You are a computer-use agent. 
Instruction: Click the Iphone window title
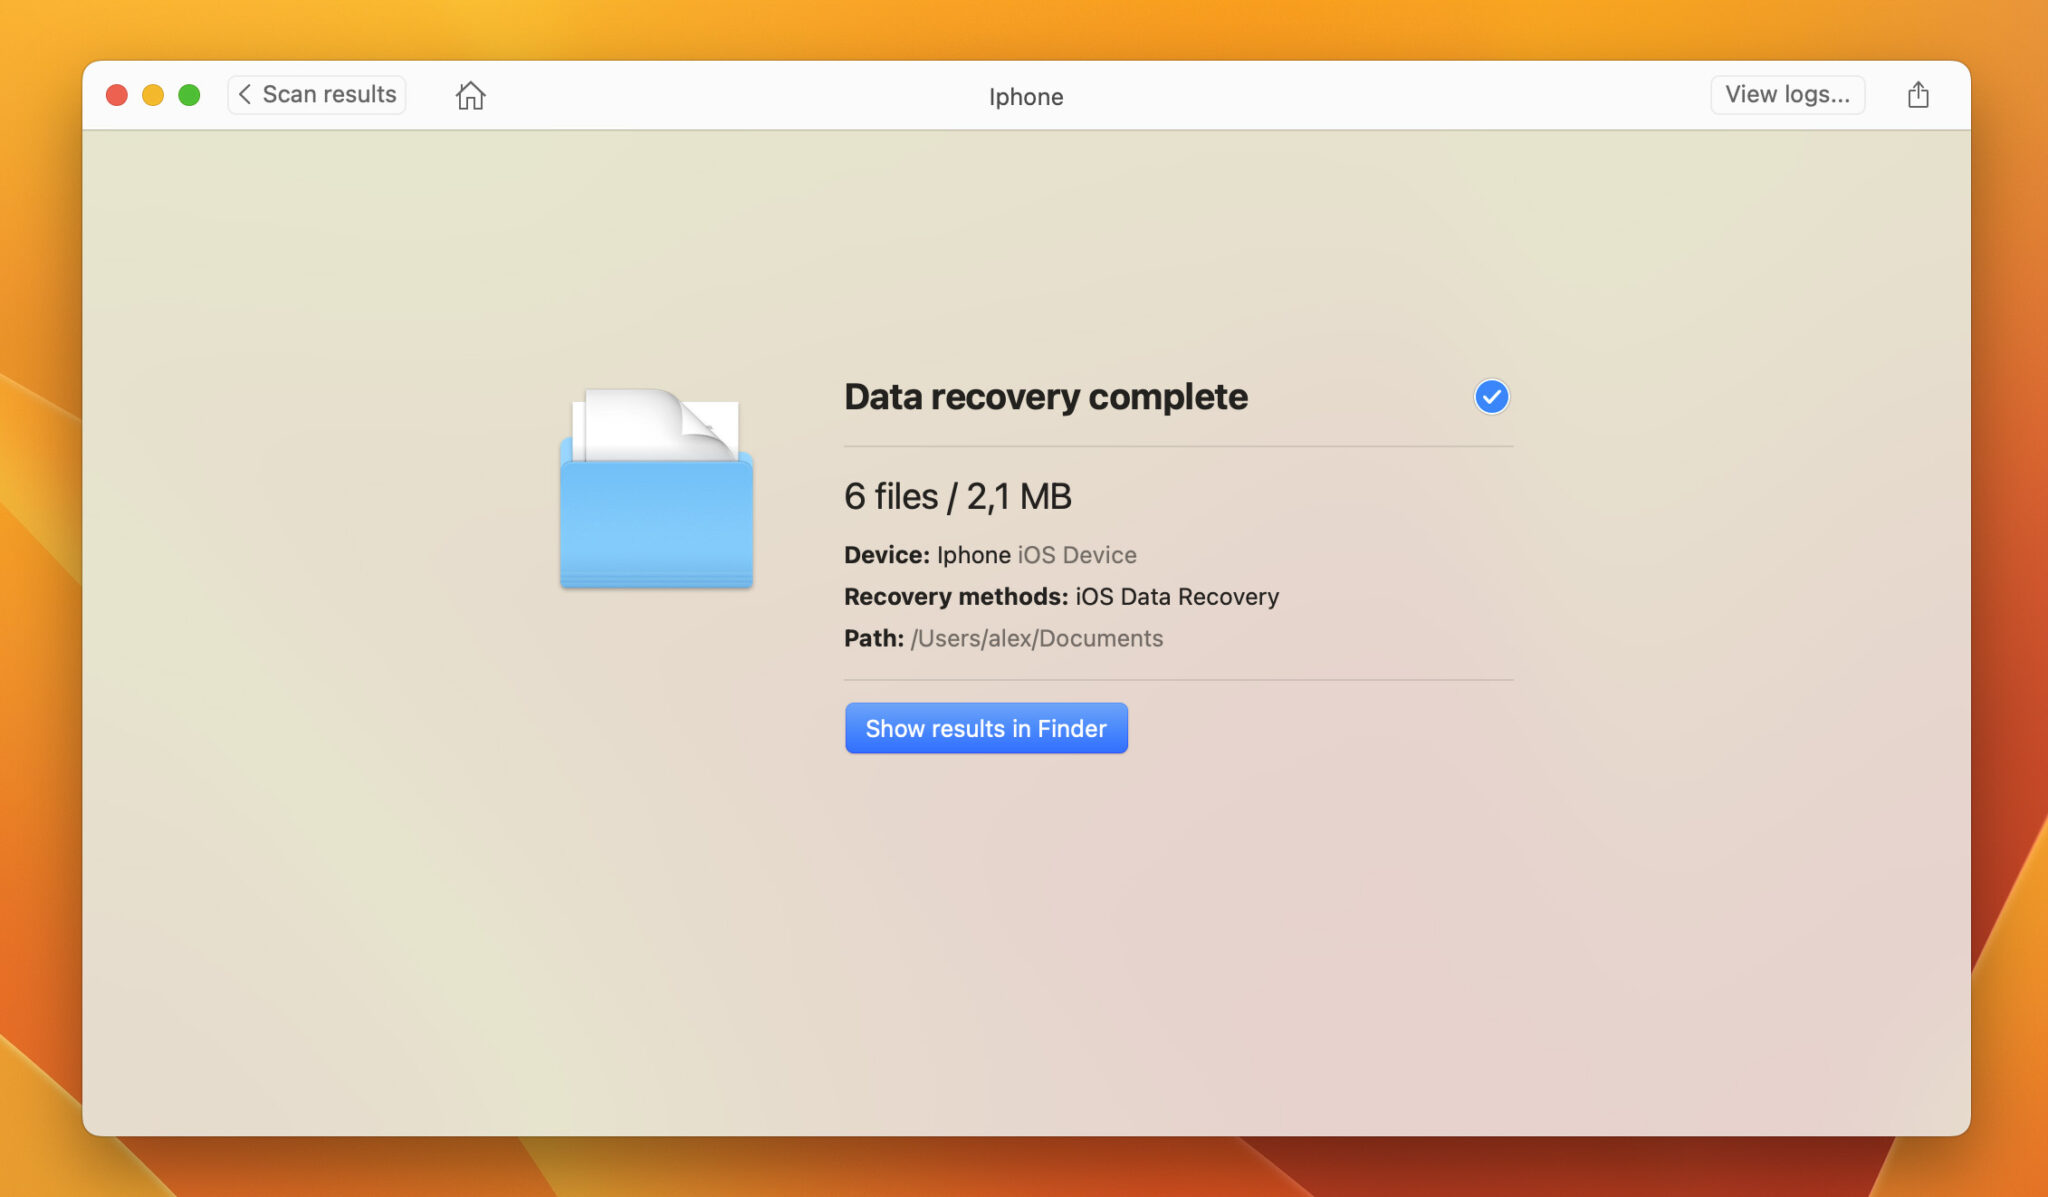1025,97
